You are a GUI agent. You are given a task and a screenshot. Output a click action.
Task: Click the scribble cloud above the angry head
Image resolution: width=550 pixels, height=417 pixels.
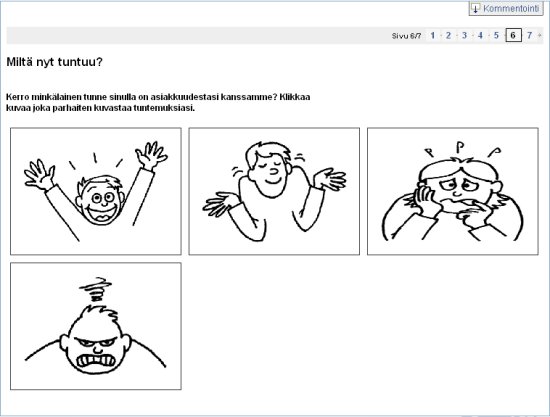click(x=95, y=289)
